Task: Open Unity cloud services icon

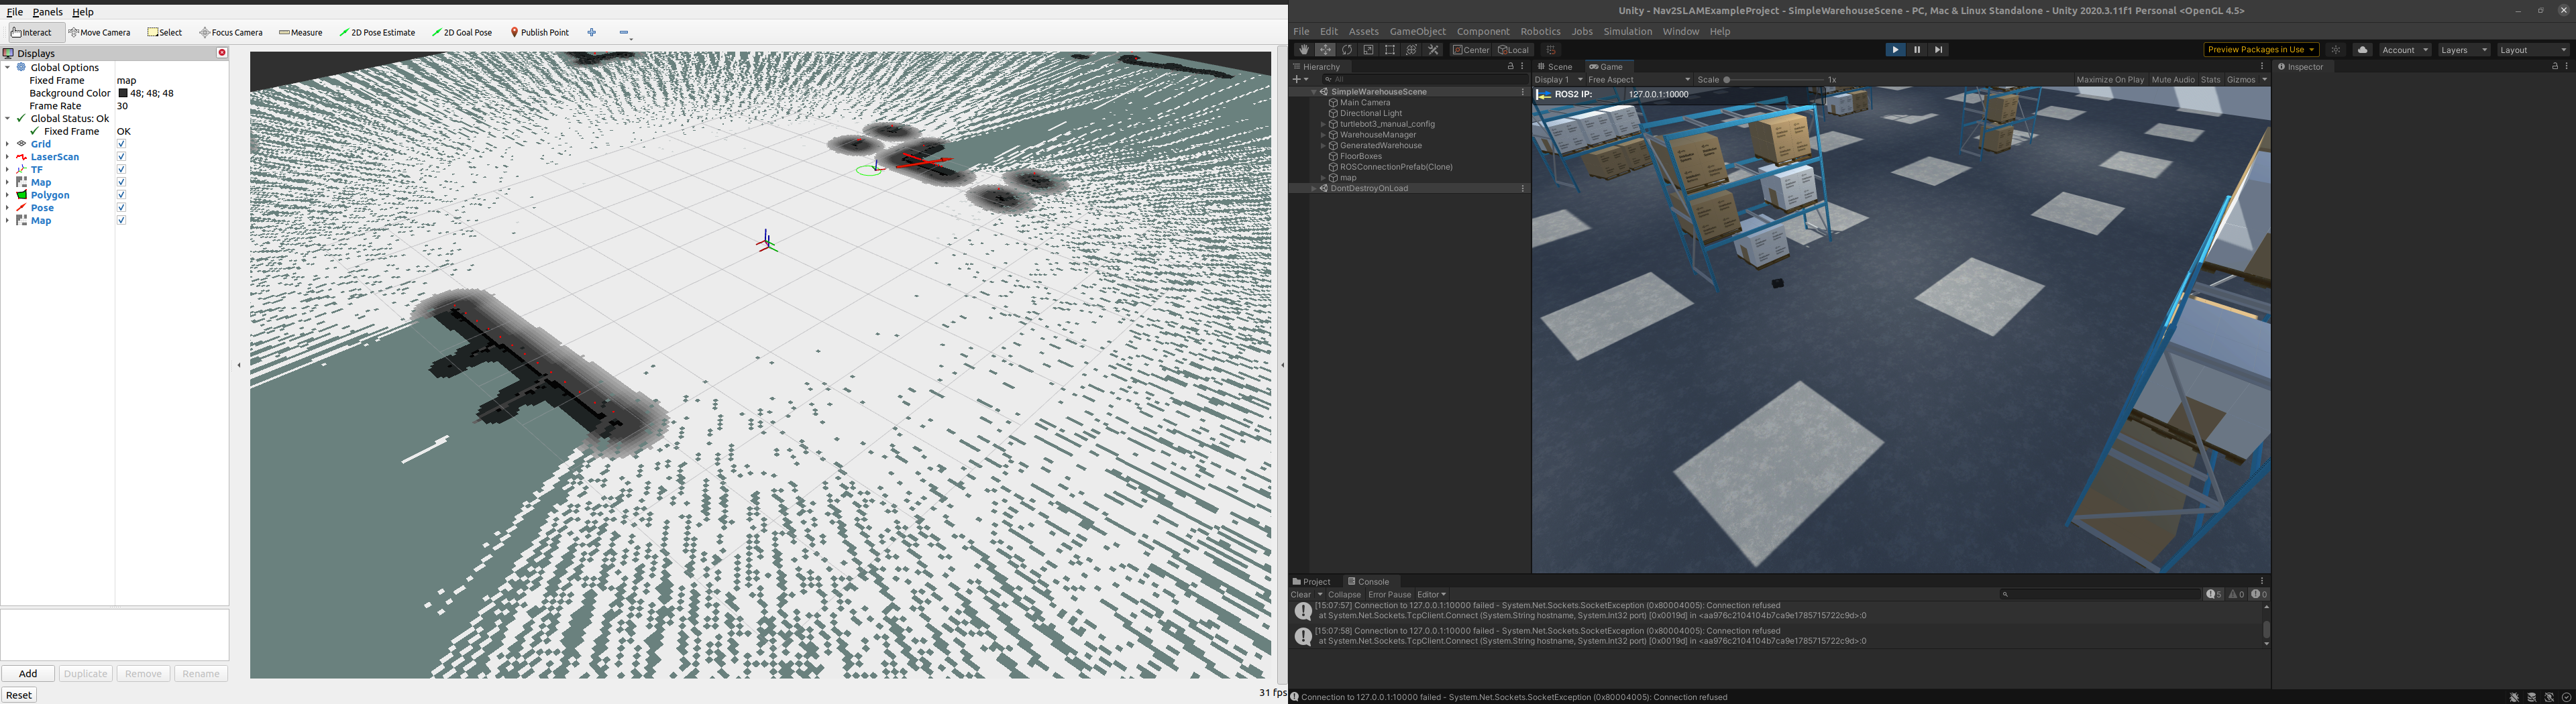Action: click(2362, 50)
